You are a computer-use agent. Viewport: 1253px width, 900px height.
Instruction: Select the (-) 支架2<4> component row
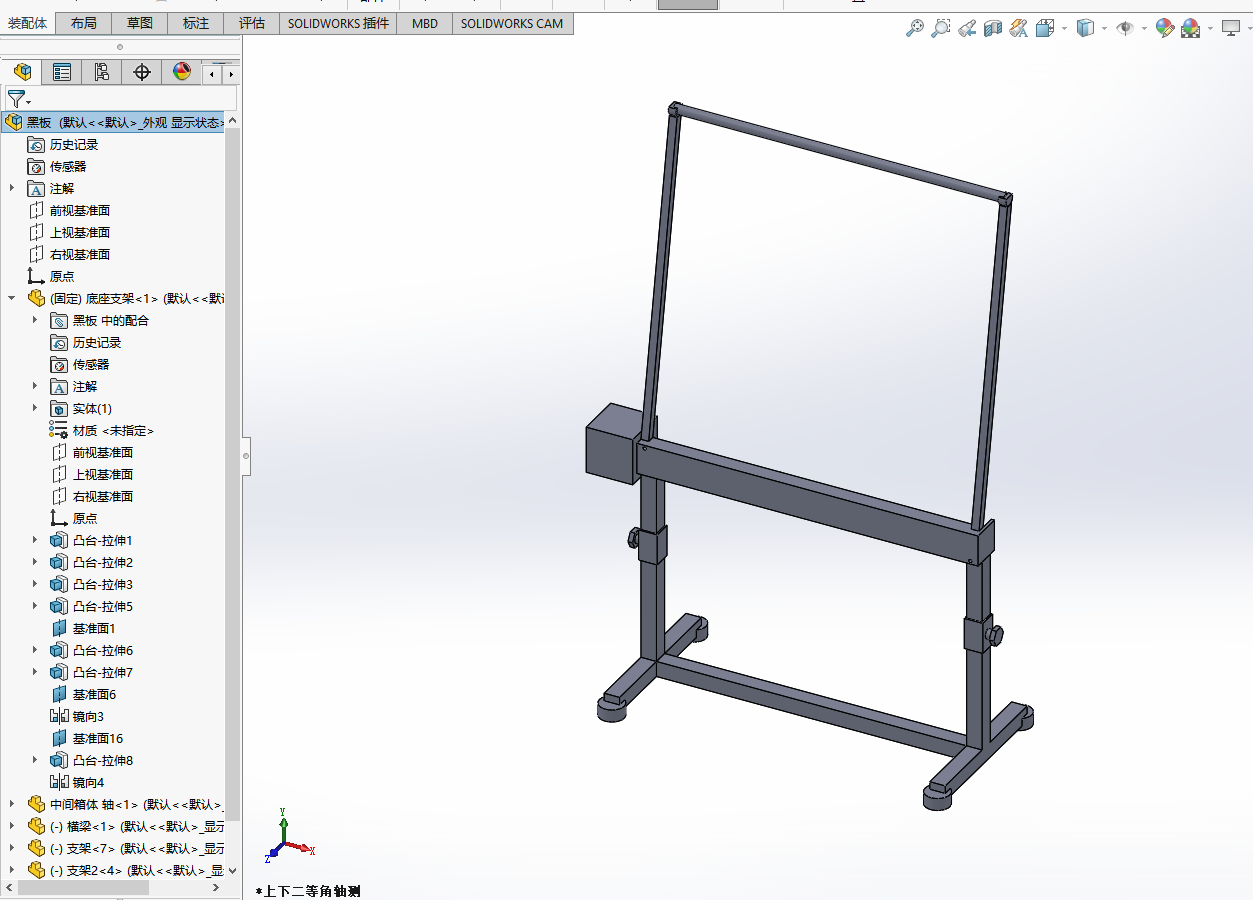point(125,871)
